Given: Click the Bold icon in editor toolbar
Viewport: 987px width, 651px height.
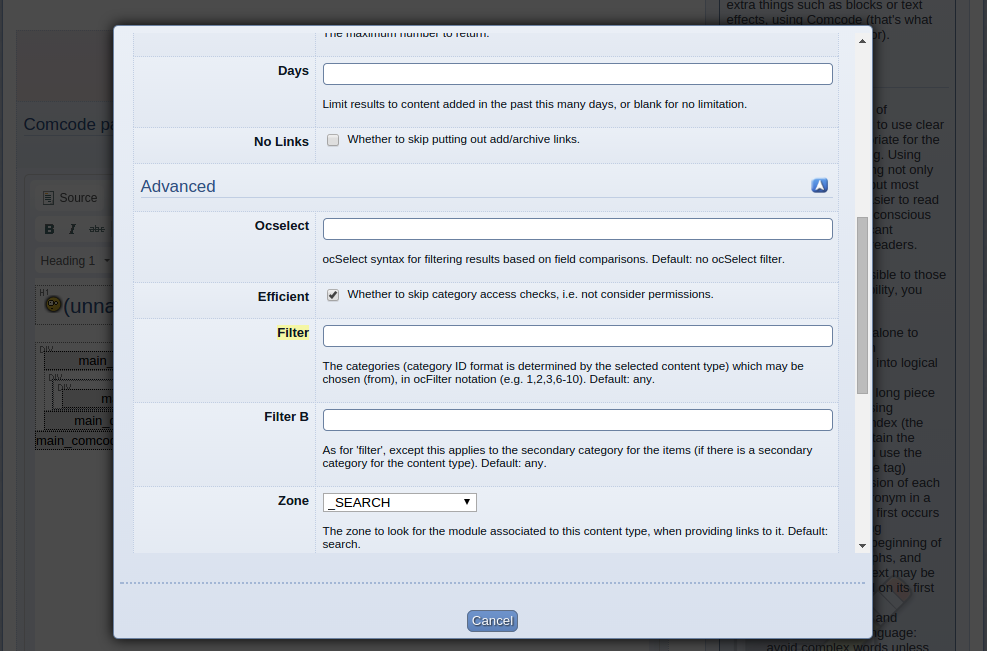Looking at the screenshot, I should click(49, 229).
